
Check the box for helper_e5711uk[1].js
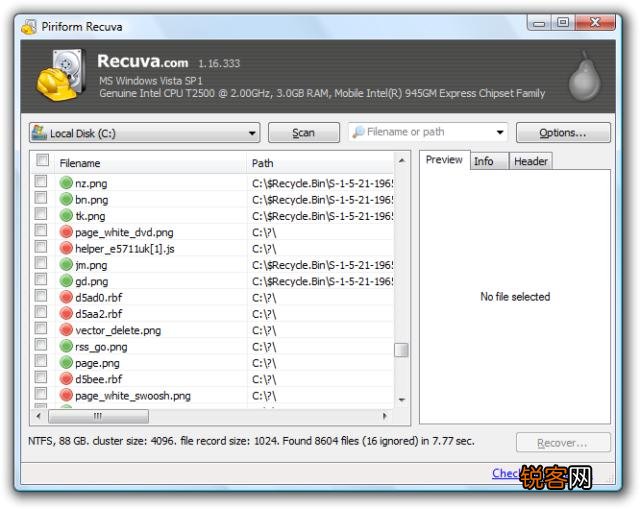[x=41, y=247]
